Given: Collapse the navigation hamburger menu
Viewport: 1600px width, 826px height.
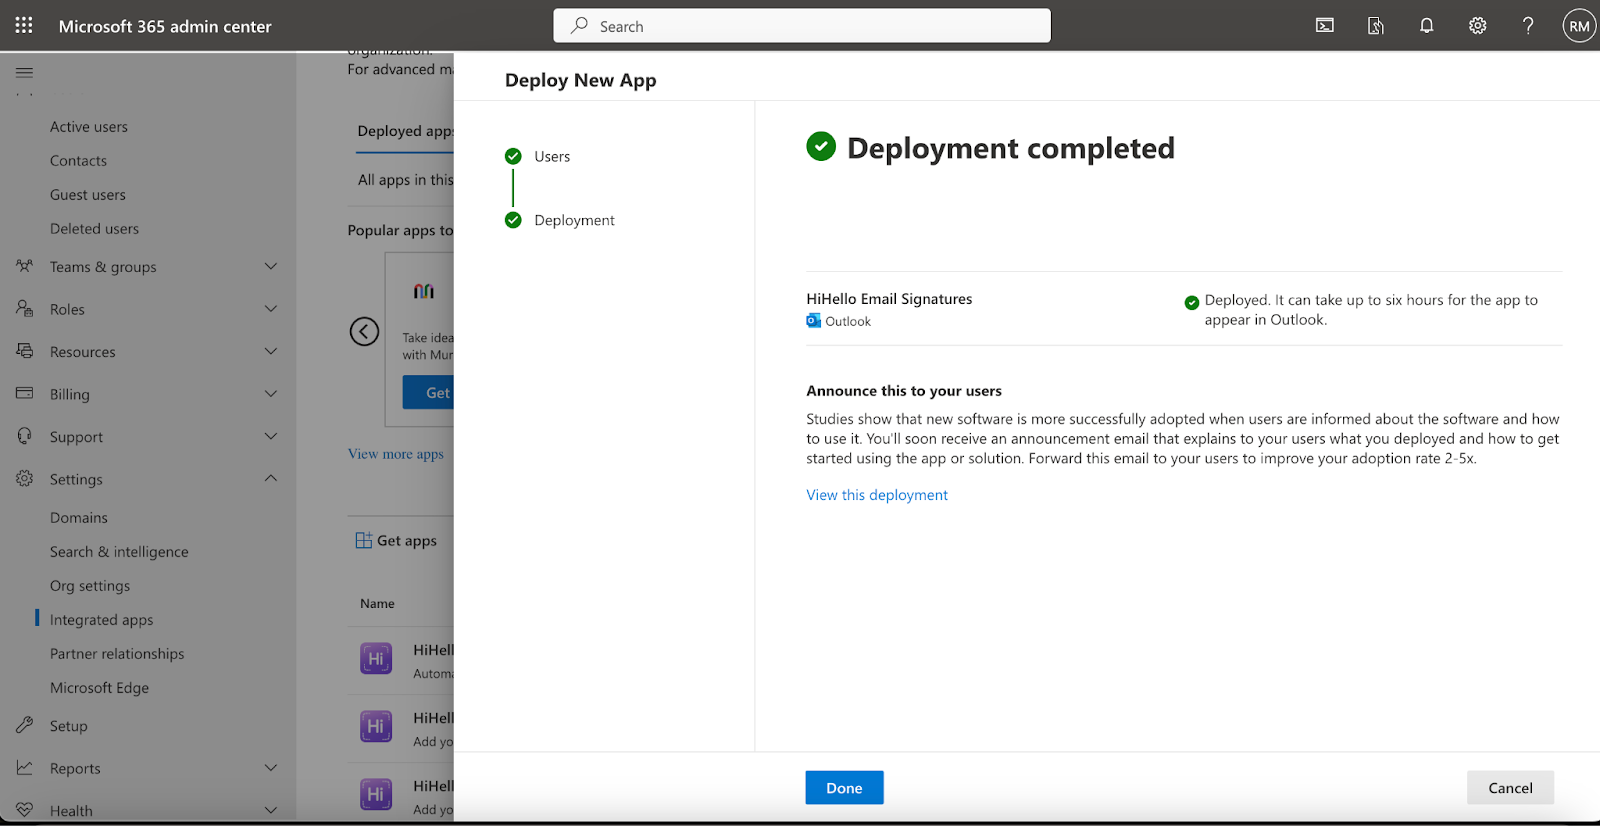Looking at the screenshot, I should 25,72.
